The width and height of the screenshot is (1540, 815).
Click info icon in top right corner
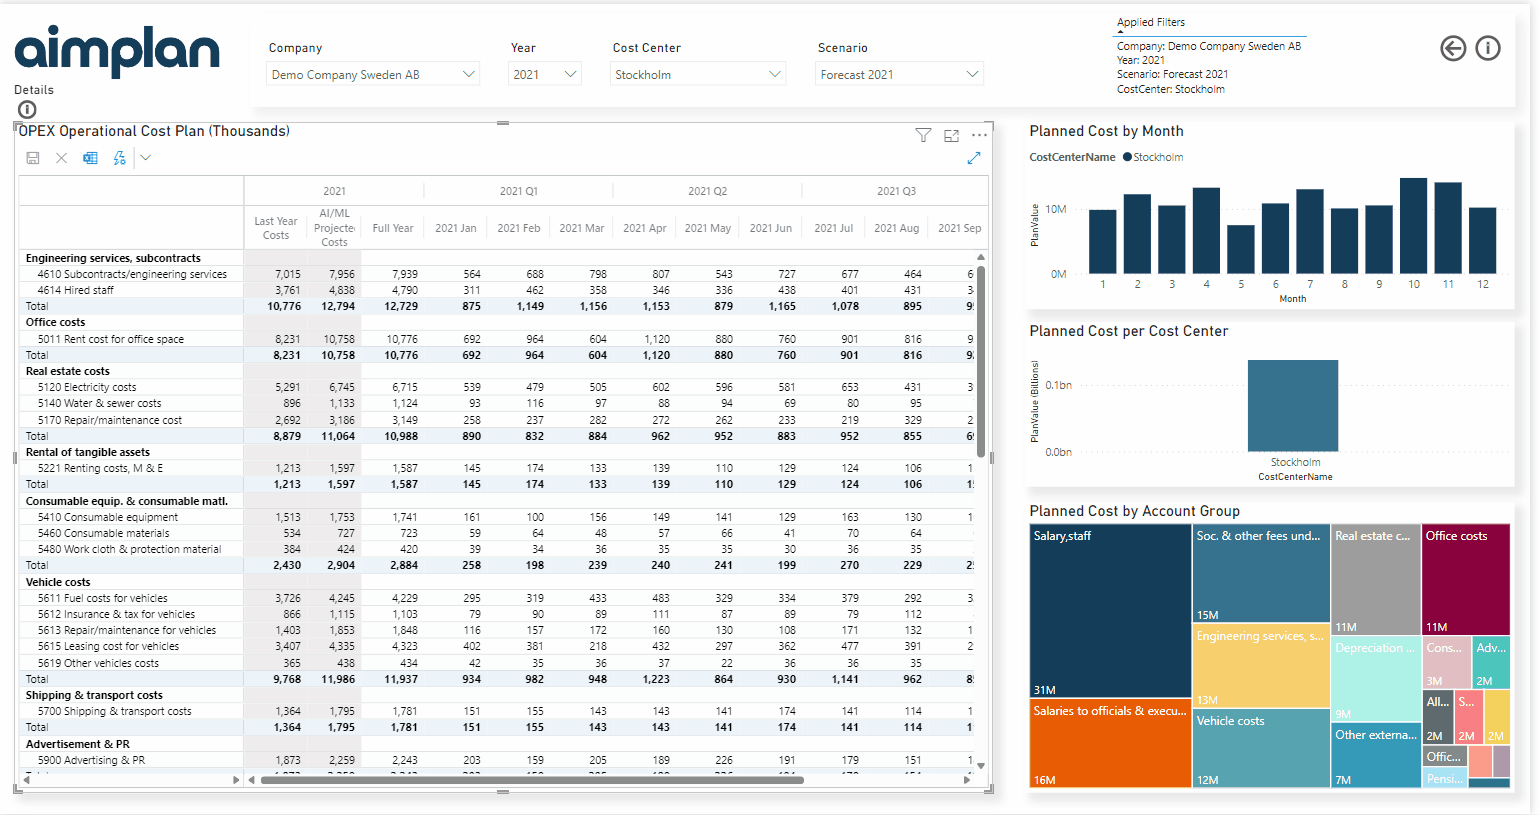point(1488,48)
